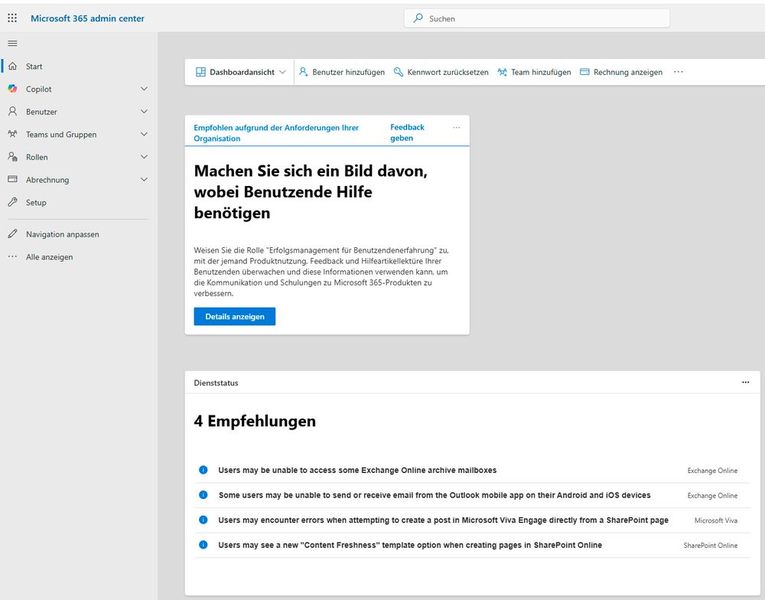Click Microsoft 365 admin center title link
This screenshot has height=600, width=765.
coord(87,18)
